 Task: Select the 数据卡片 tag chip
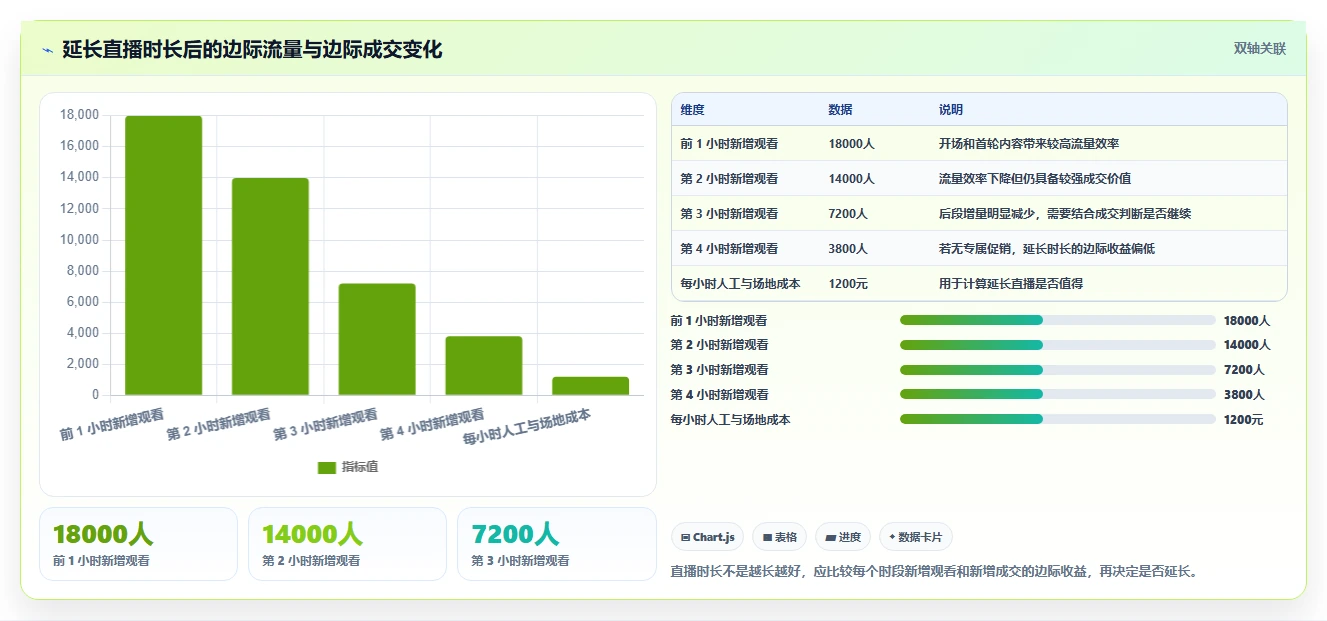(916, 537)
